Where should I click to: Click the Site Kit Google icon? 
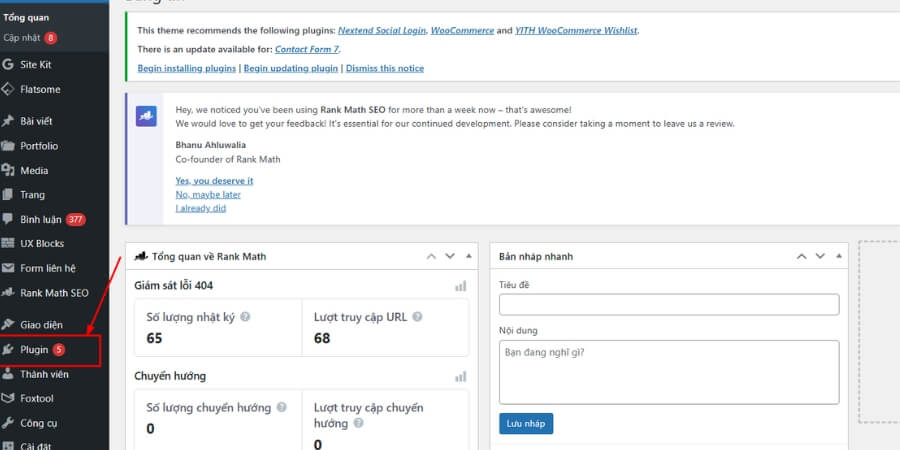pos(8,64)
